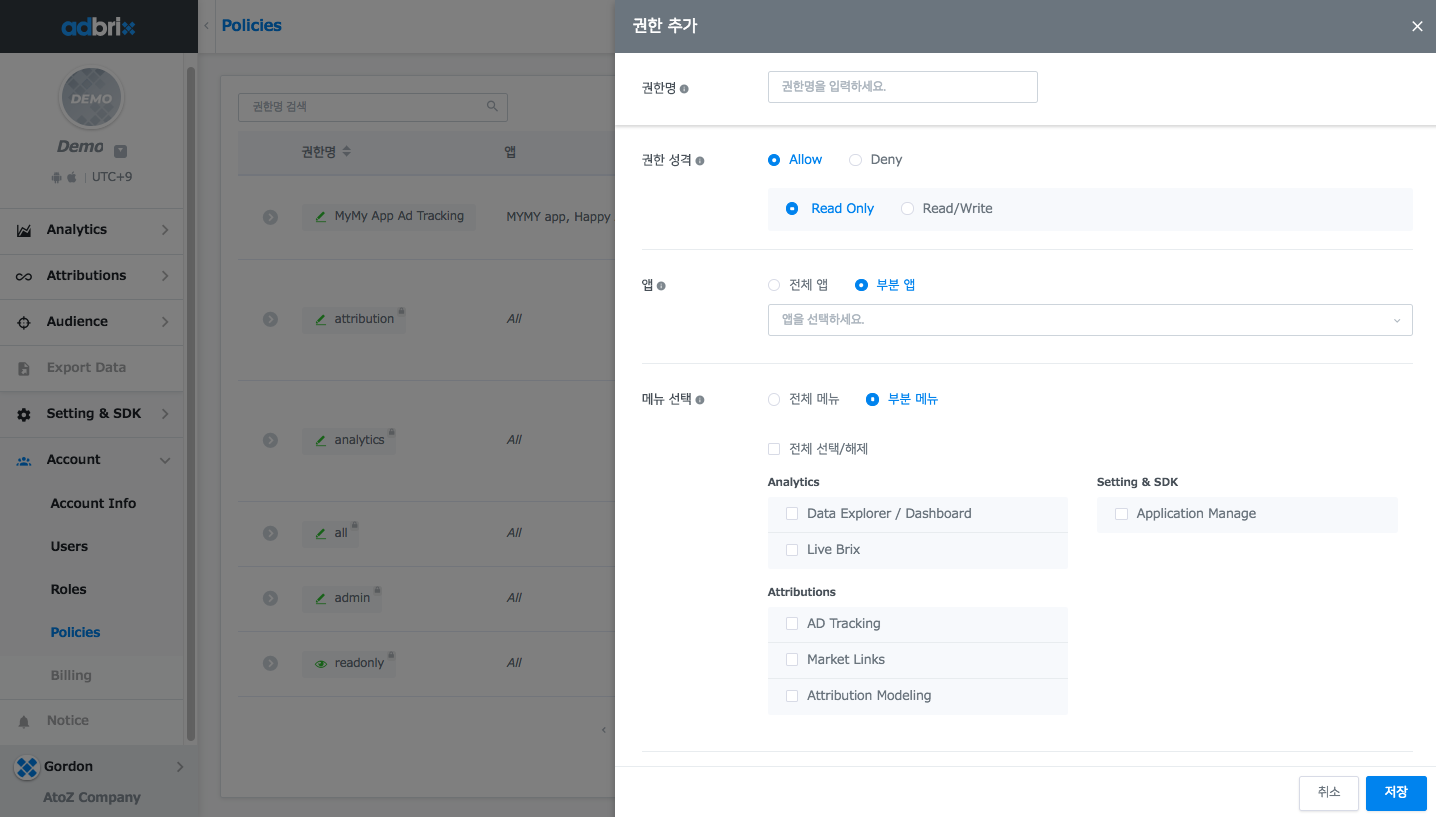Click the Notice bell icon
The image size is (1436, 817).
point(24,721)
